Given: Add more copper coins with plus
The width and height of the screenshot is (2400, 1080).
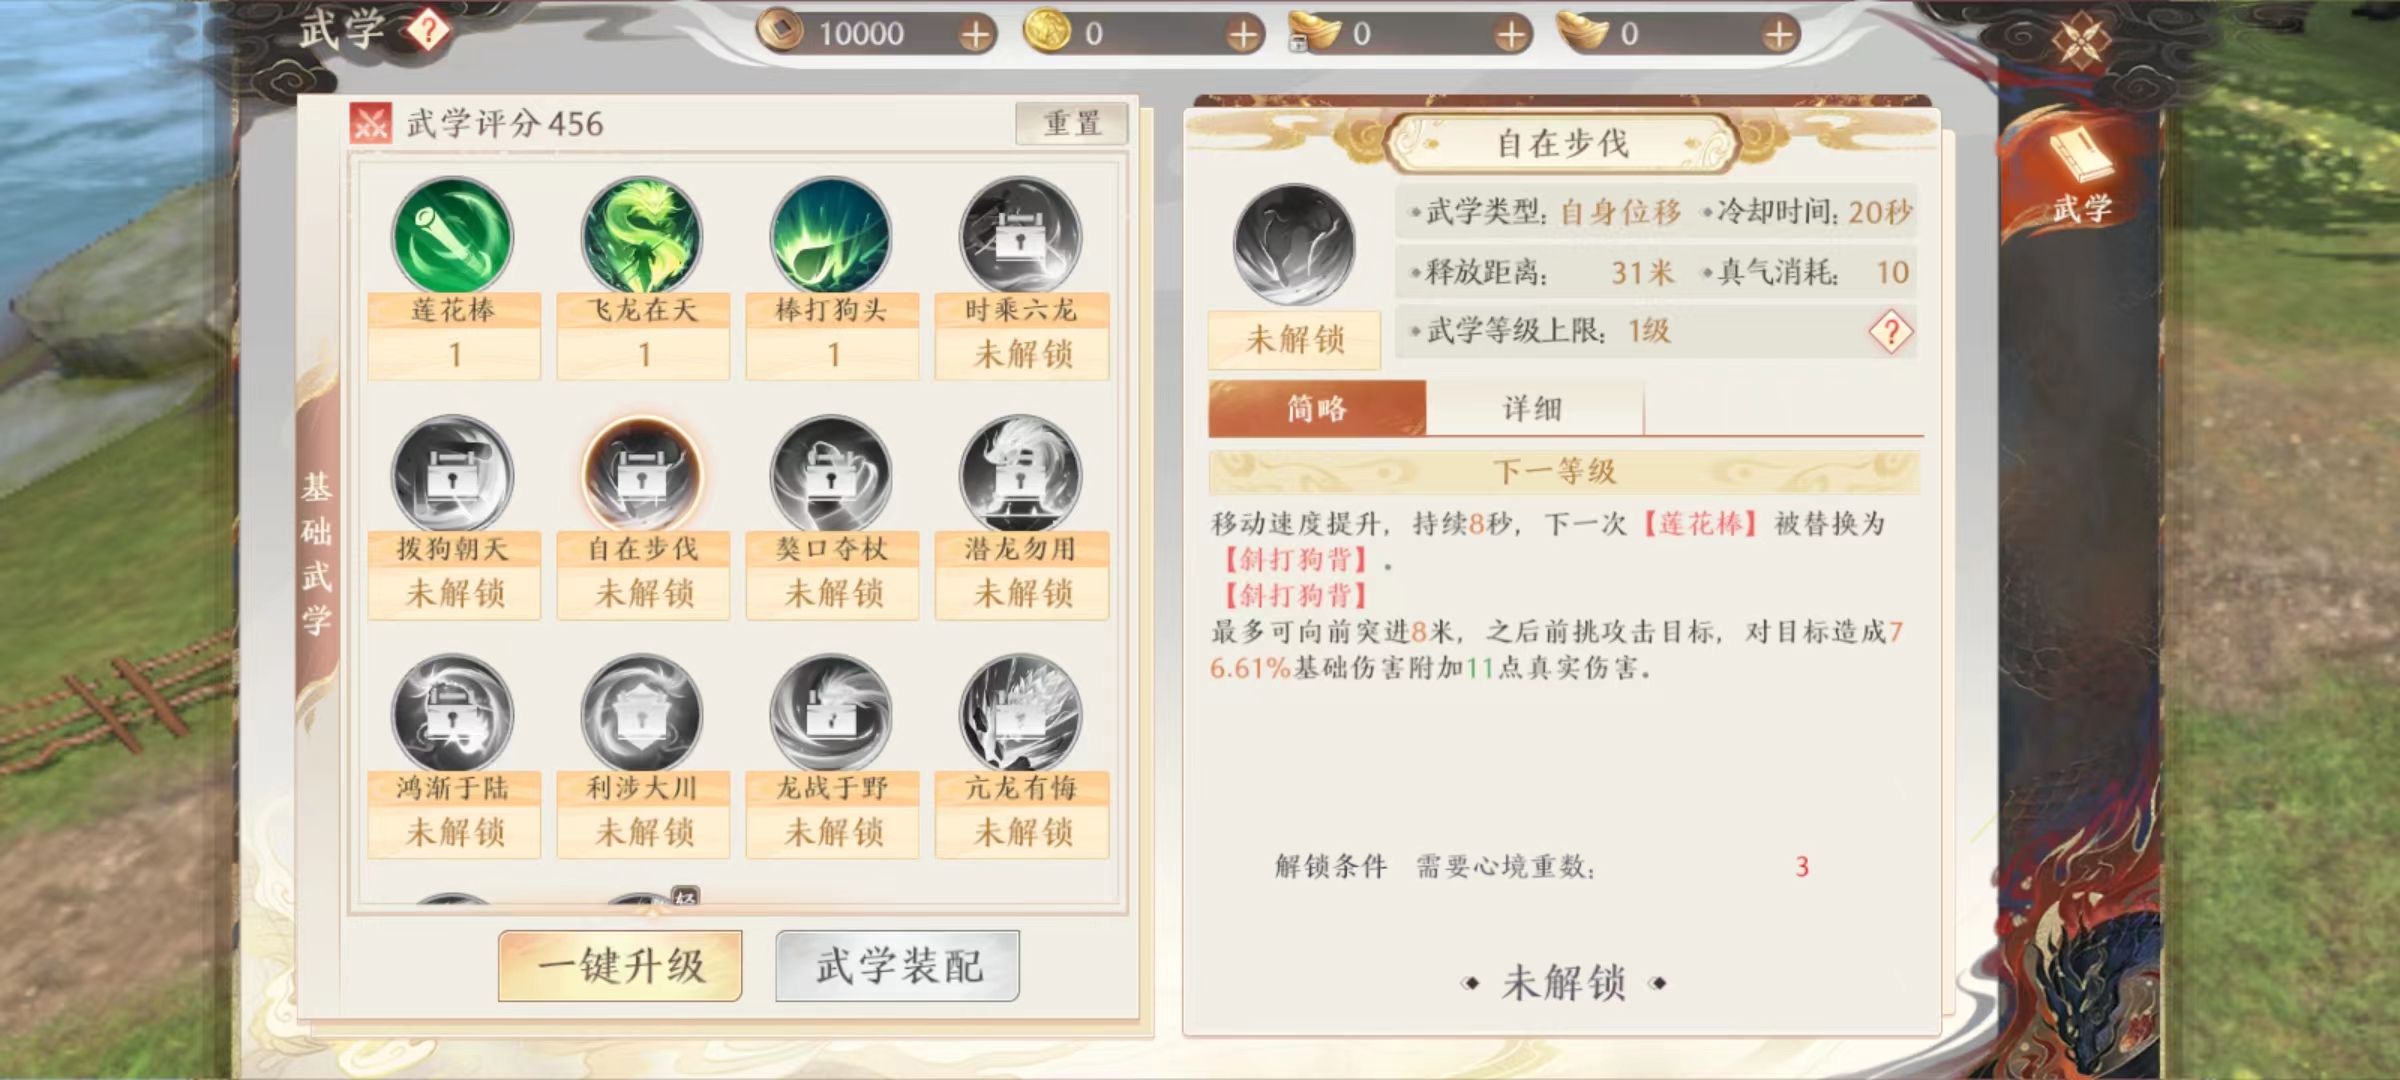Looking at the screenshot, I should coord(975,35).
